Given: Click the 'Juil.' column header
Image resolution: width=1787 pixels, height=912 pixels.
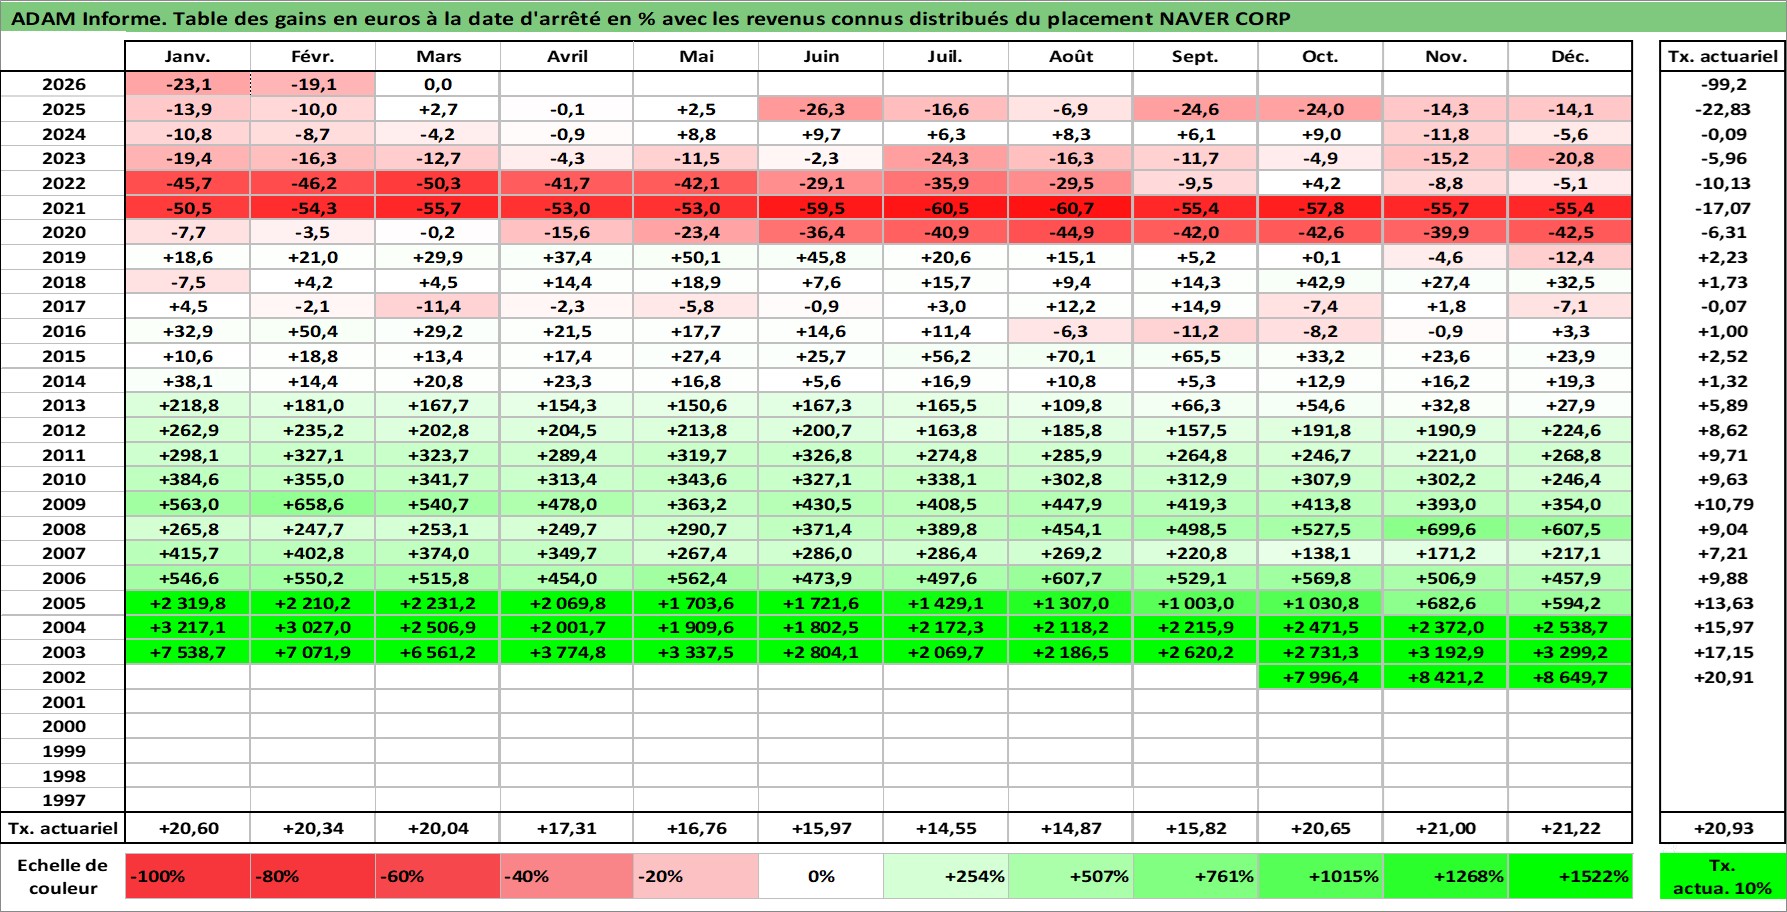Looking at the screenshot, I should (946, 57).
